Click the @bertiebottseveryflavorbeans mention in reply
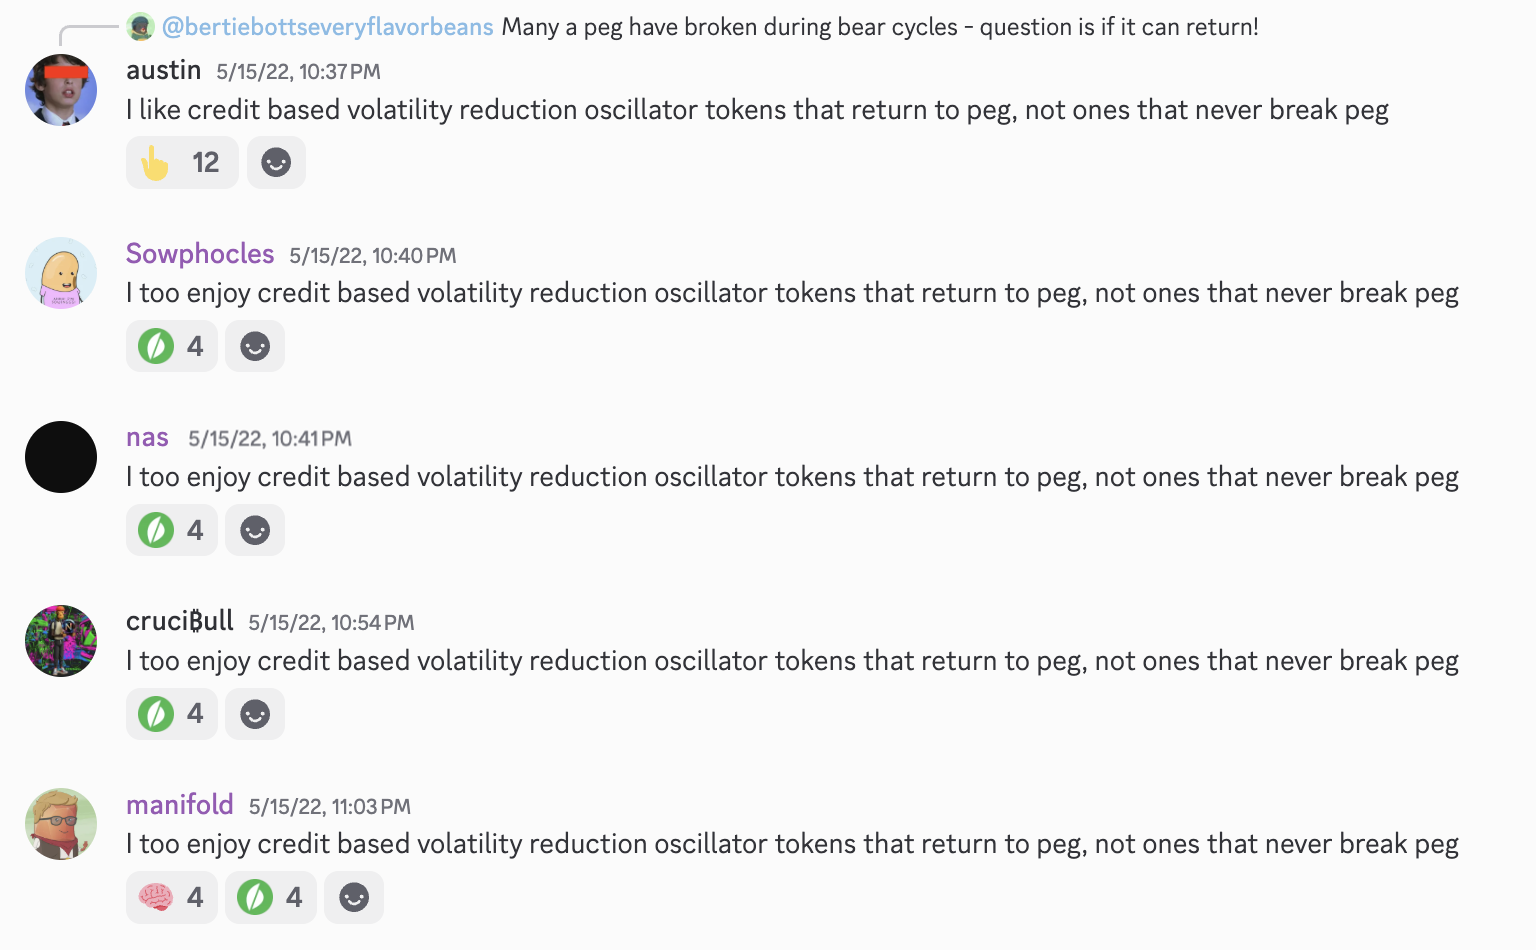The width and height of the screenshot is (1536, 950). click(x=327, y=27)
